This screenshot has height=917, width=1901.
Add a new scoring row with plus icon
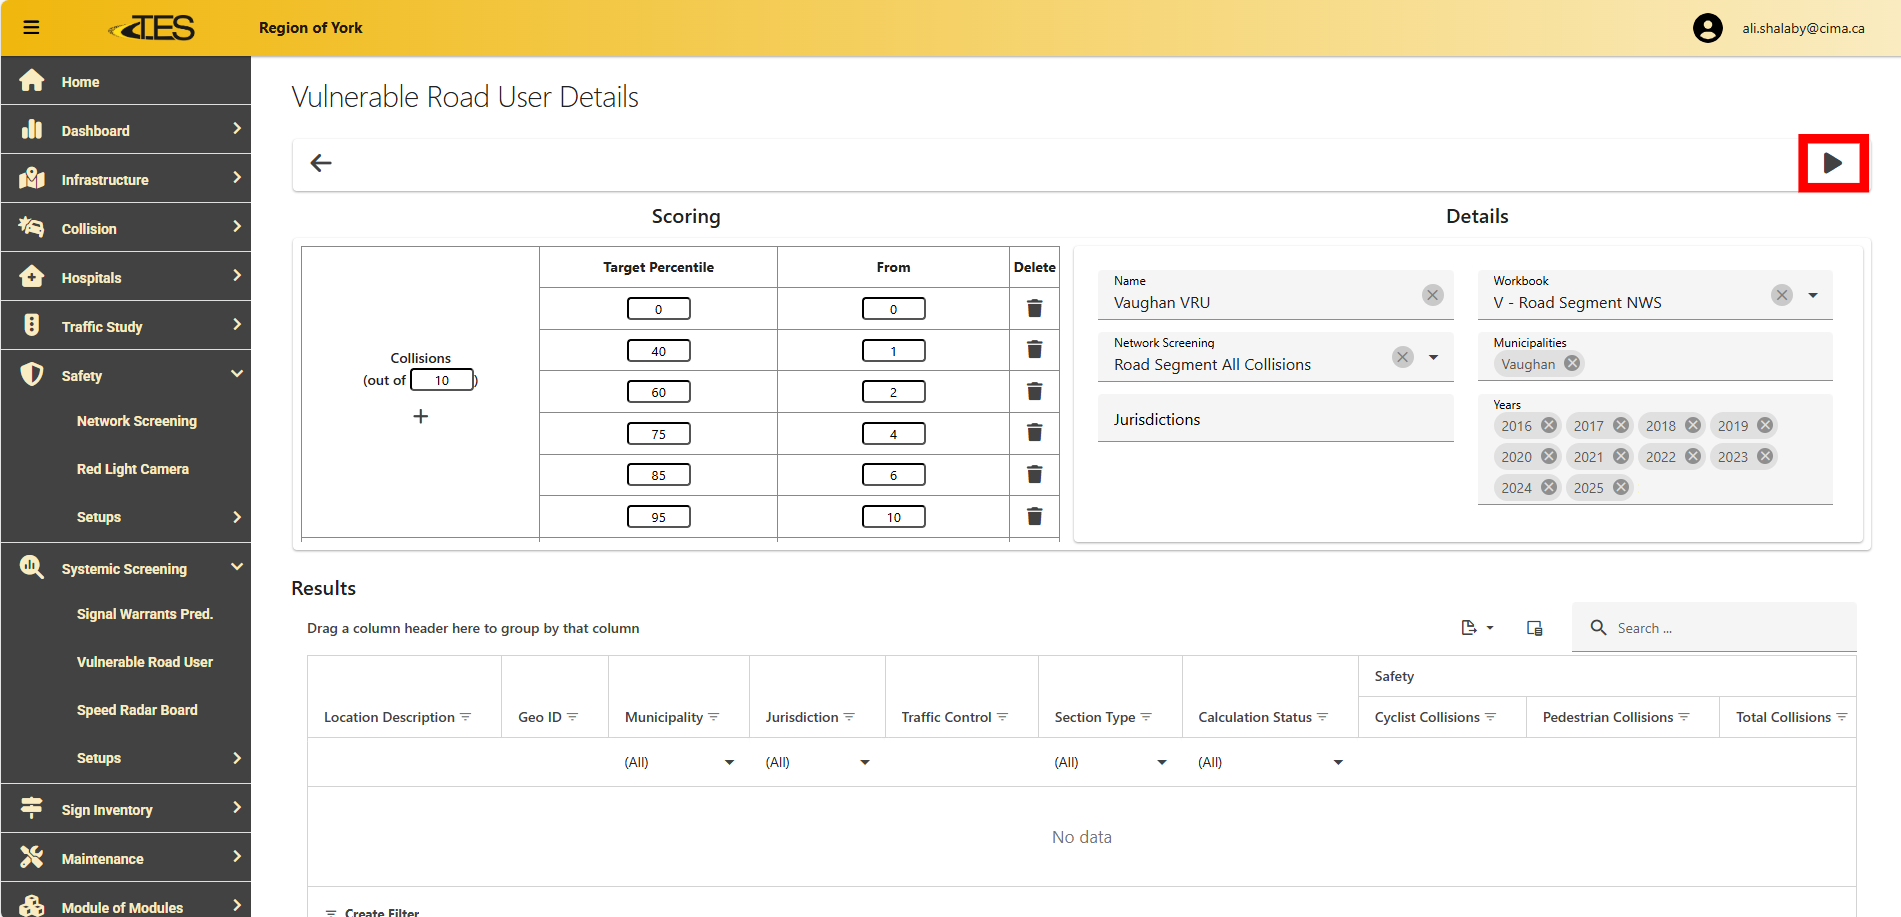click(420, 416)
